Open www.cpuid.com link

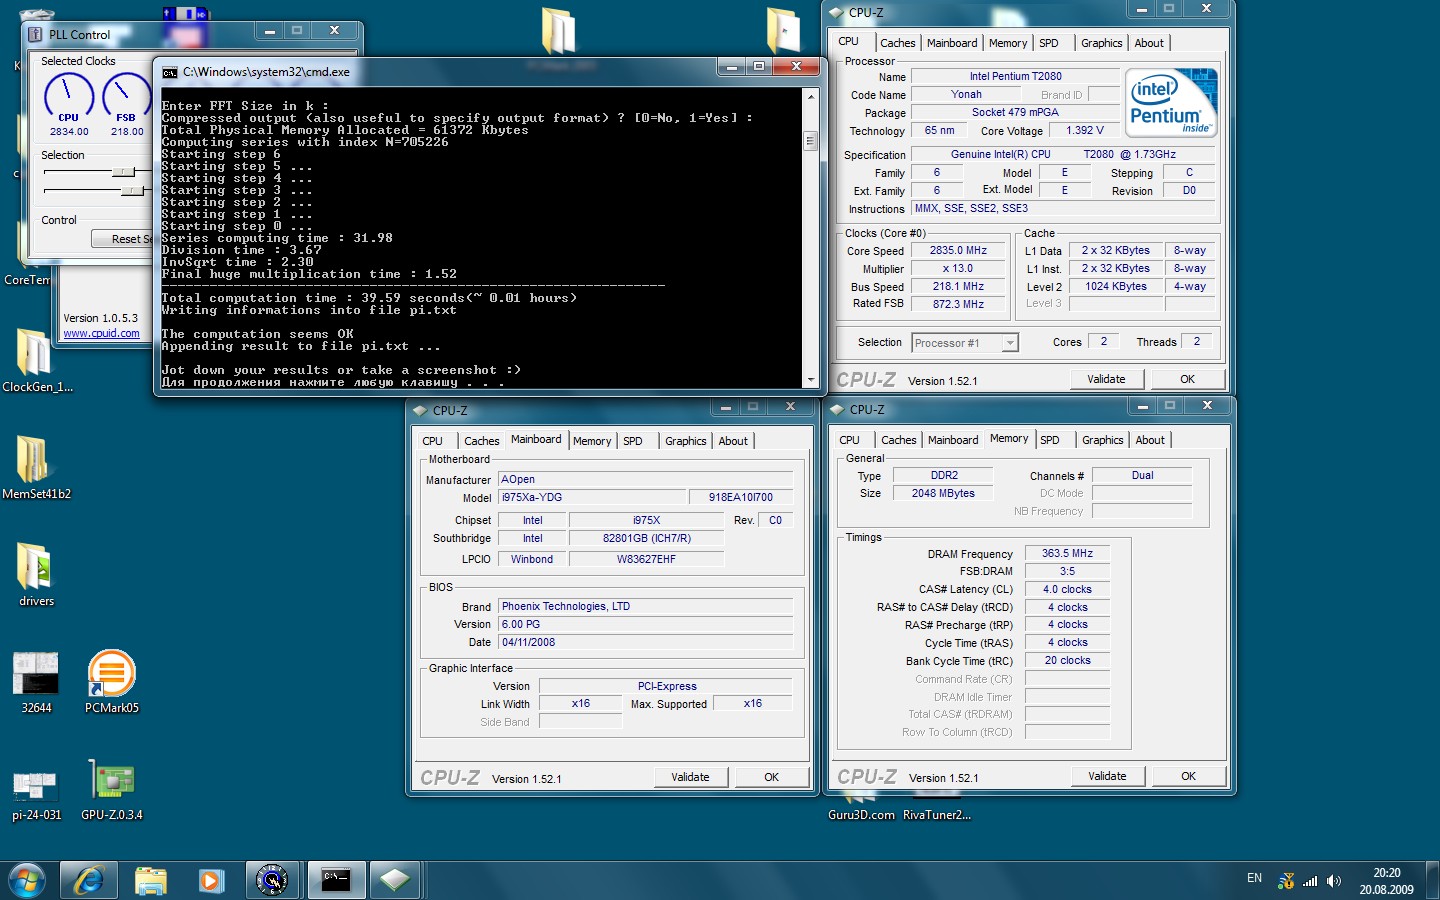coord(101,334)
